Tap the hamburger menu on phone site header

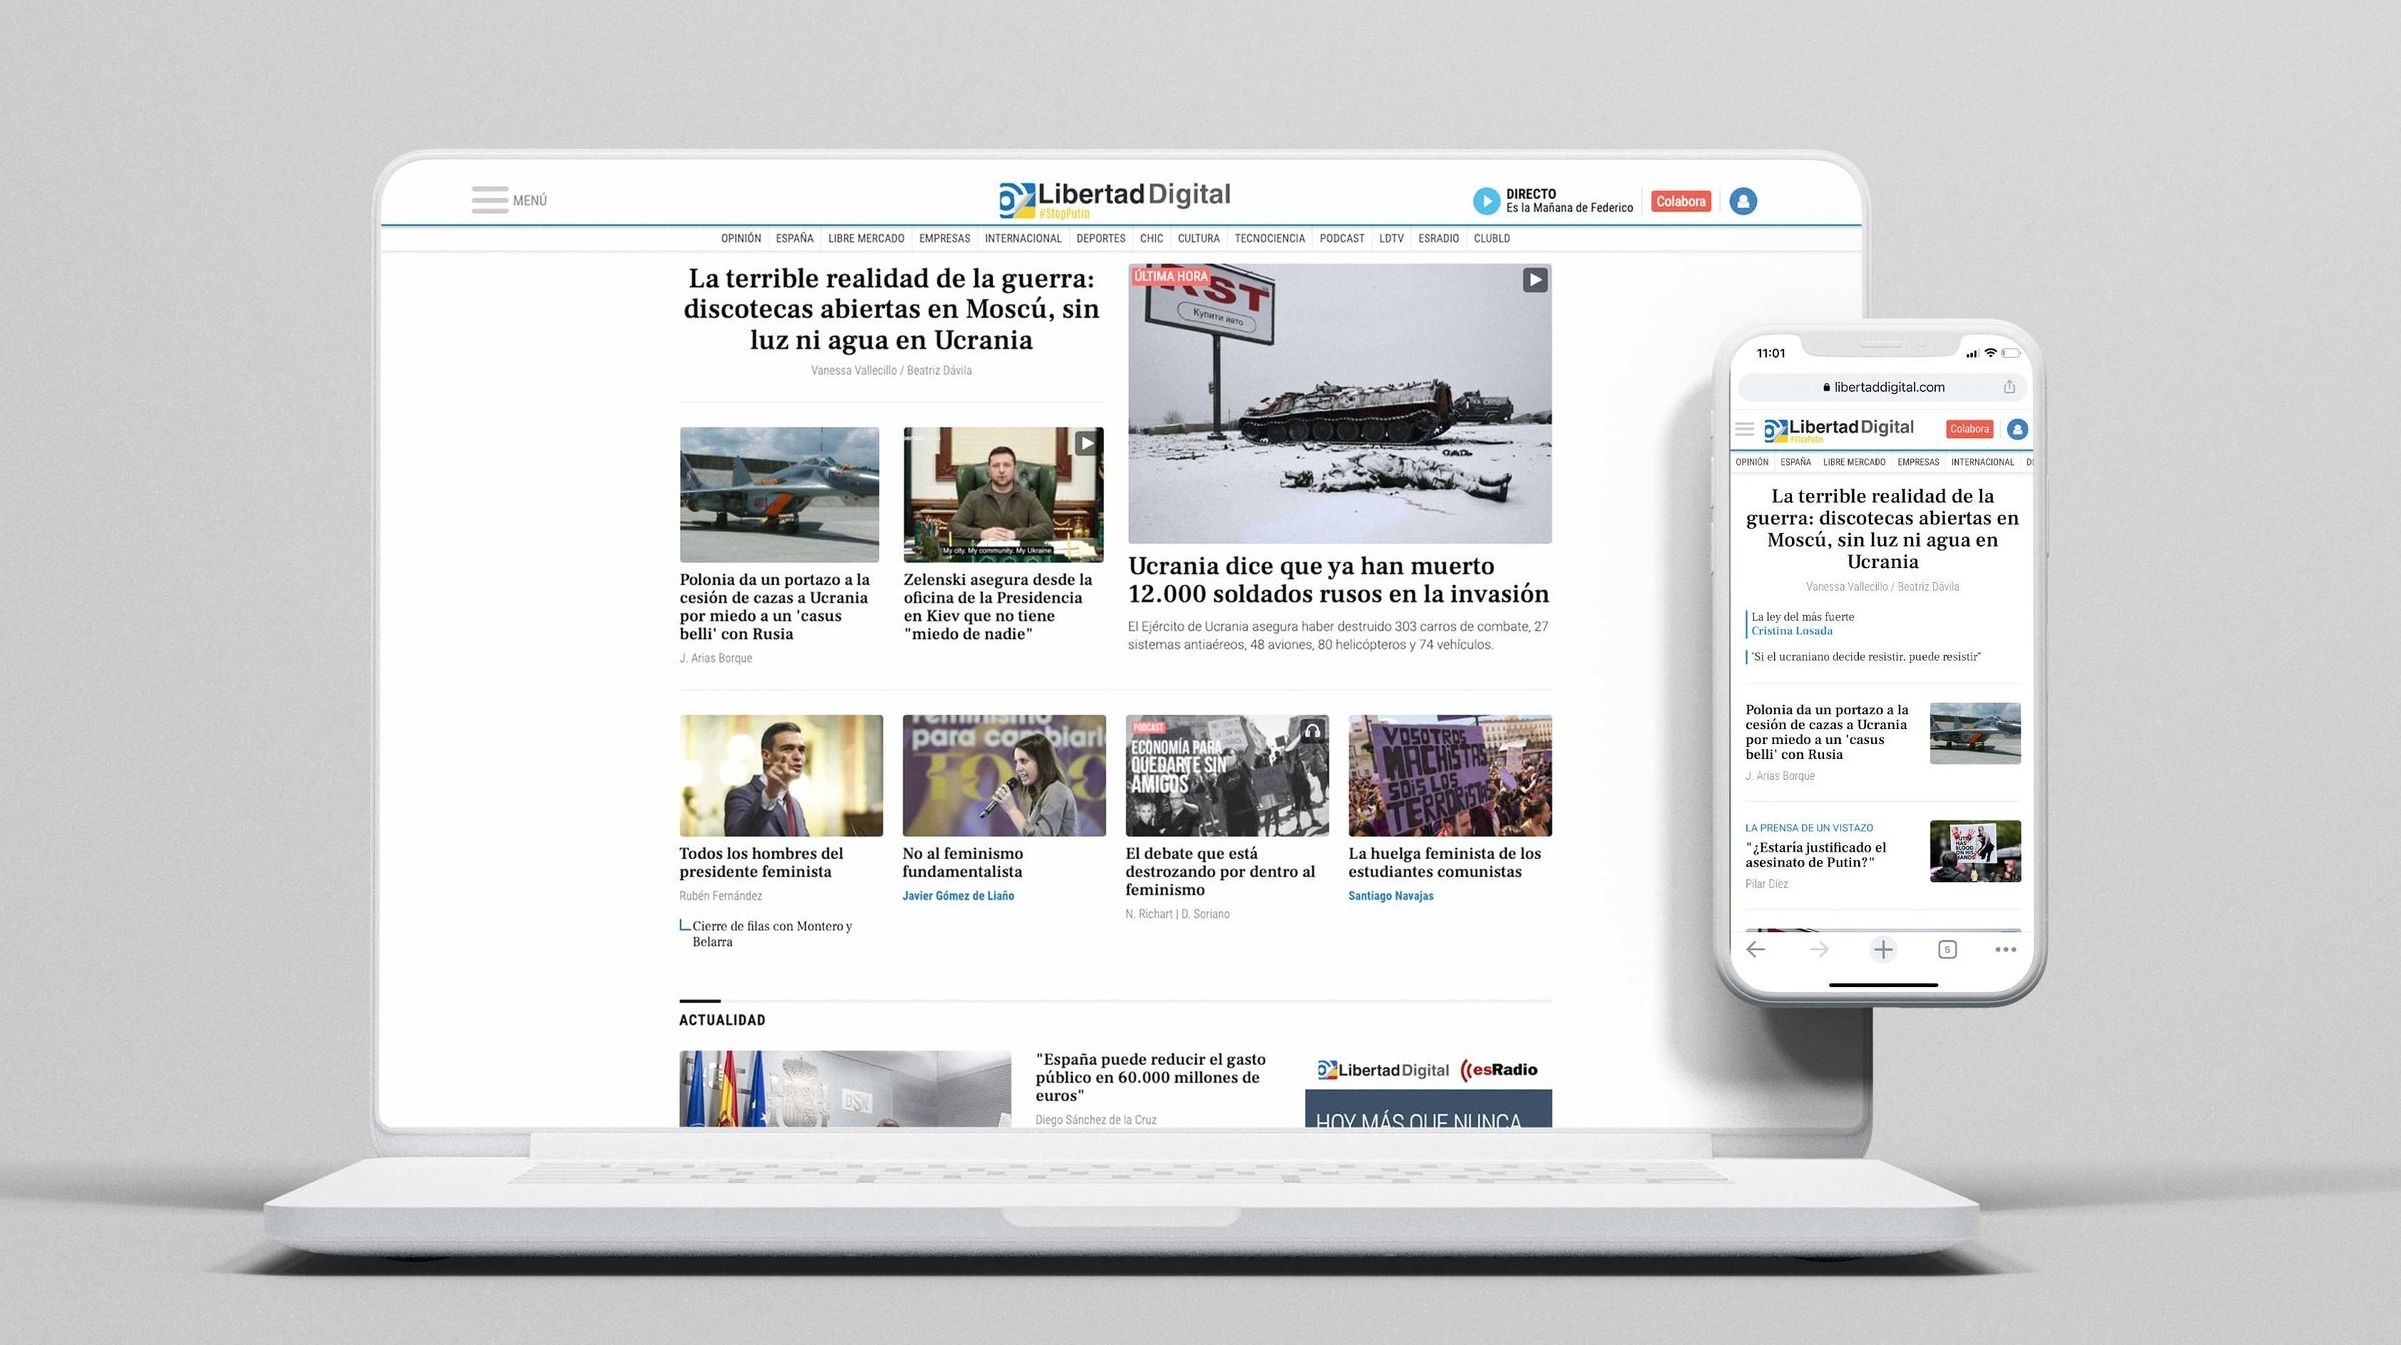1745,429
